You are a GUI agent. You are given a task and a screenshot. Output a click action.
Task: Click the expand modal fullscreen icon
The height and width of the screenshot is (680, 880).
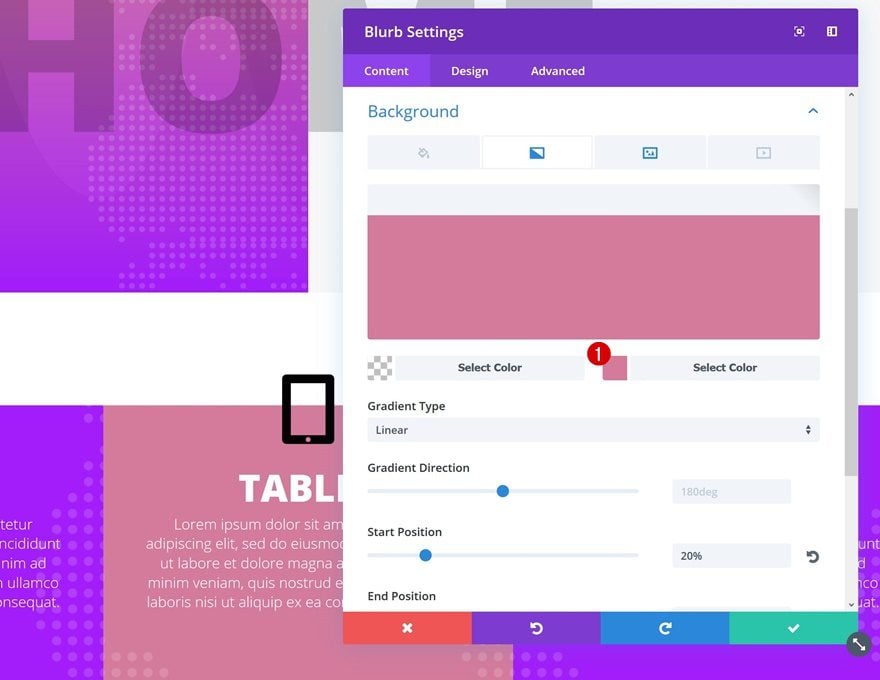799,31
